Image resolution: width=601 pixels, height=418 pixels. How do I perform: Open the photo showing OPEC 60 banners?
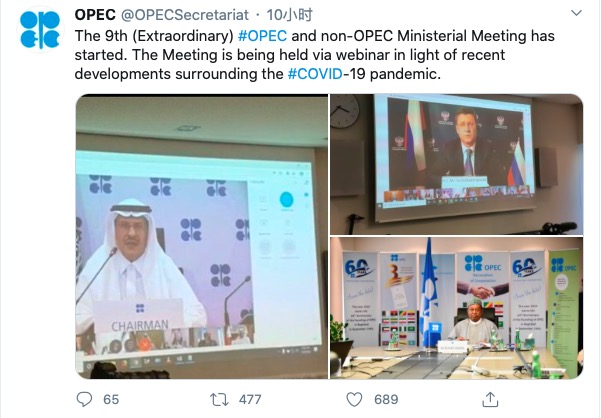(456, 307)
